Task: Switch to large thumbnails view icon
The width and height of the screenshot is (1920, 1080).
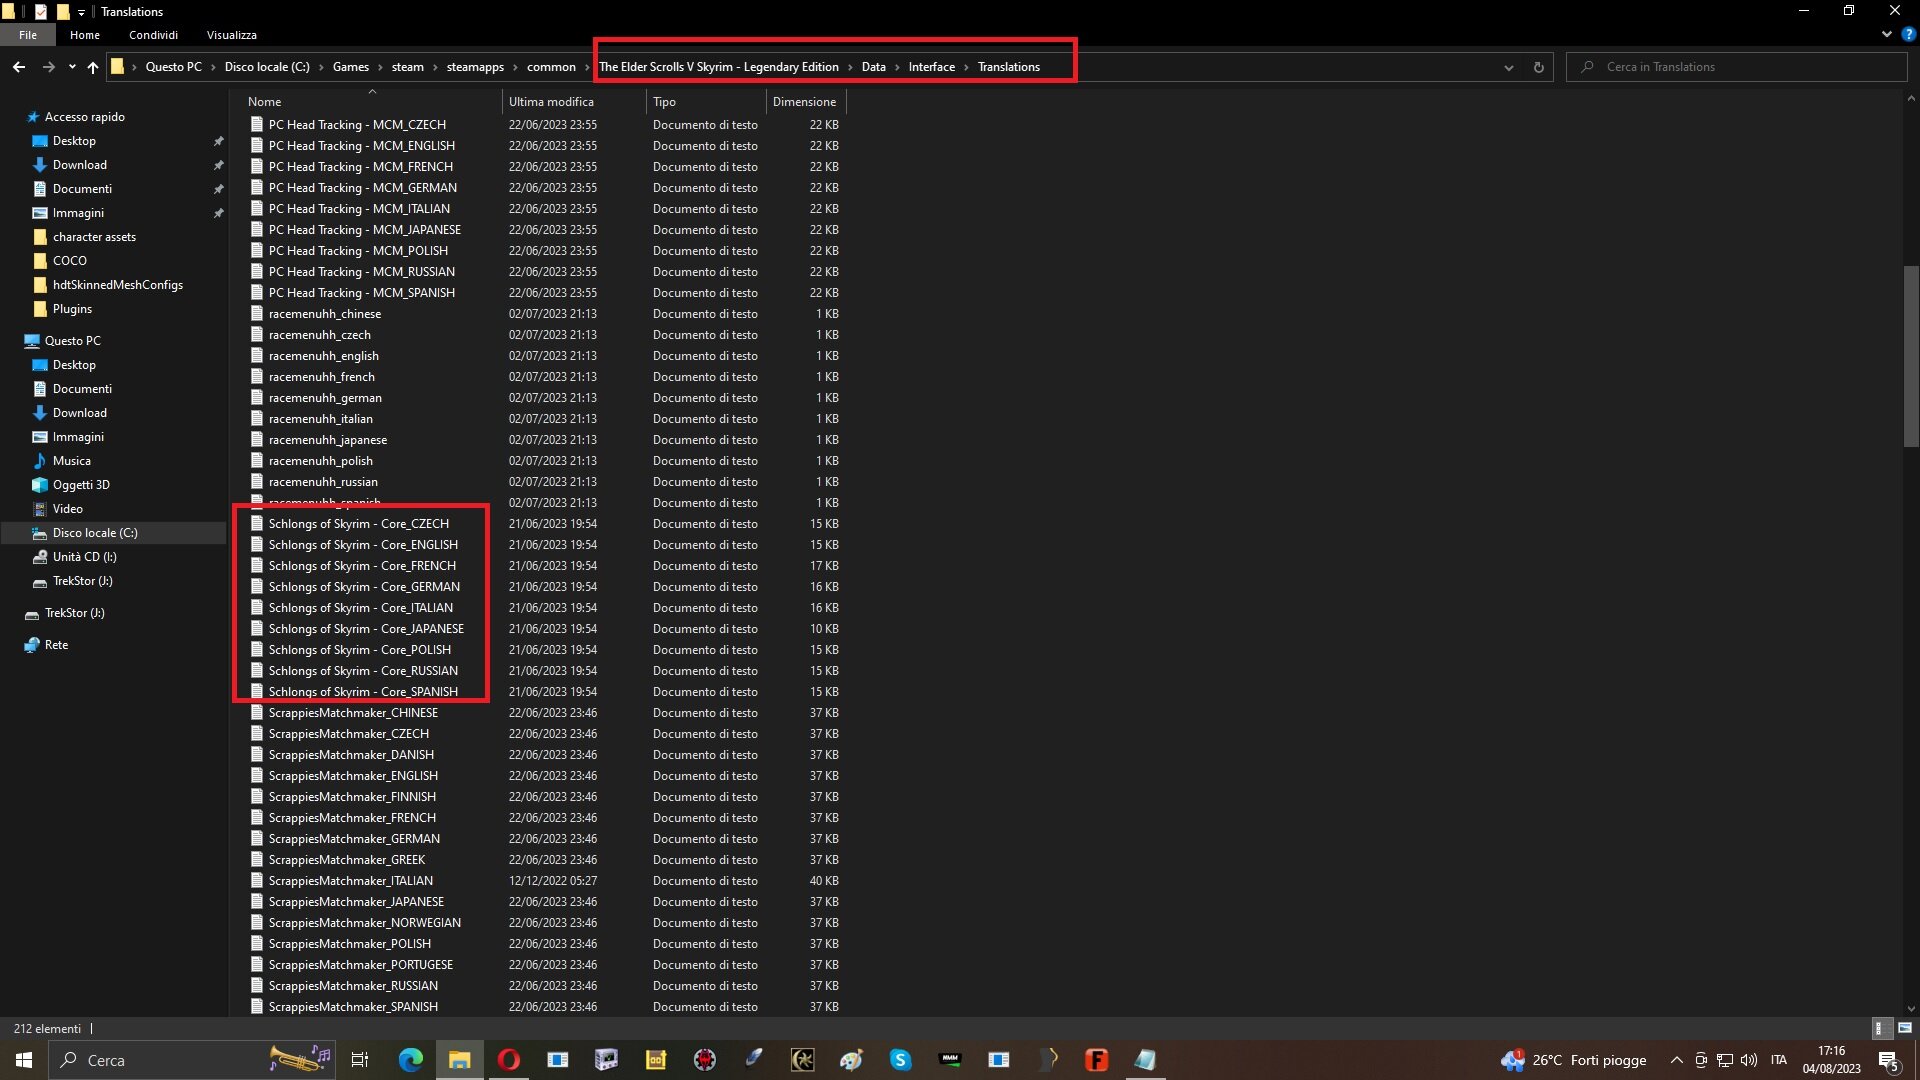Action: click(x=1904, y=1028)
